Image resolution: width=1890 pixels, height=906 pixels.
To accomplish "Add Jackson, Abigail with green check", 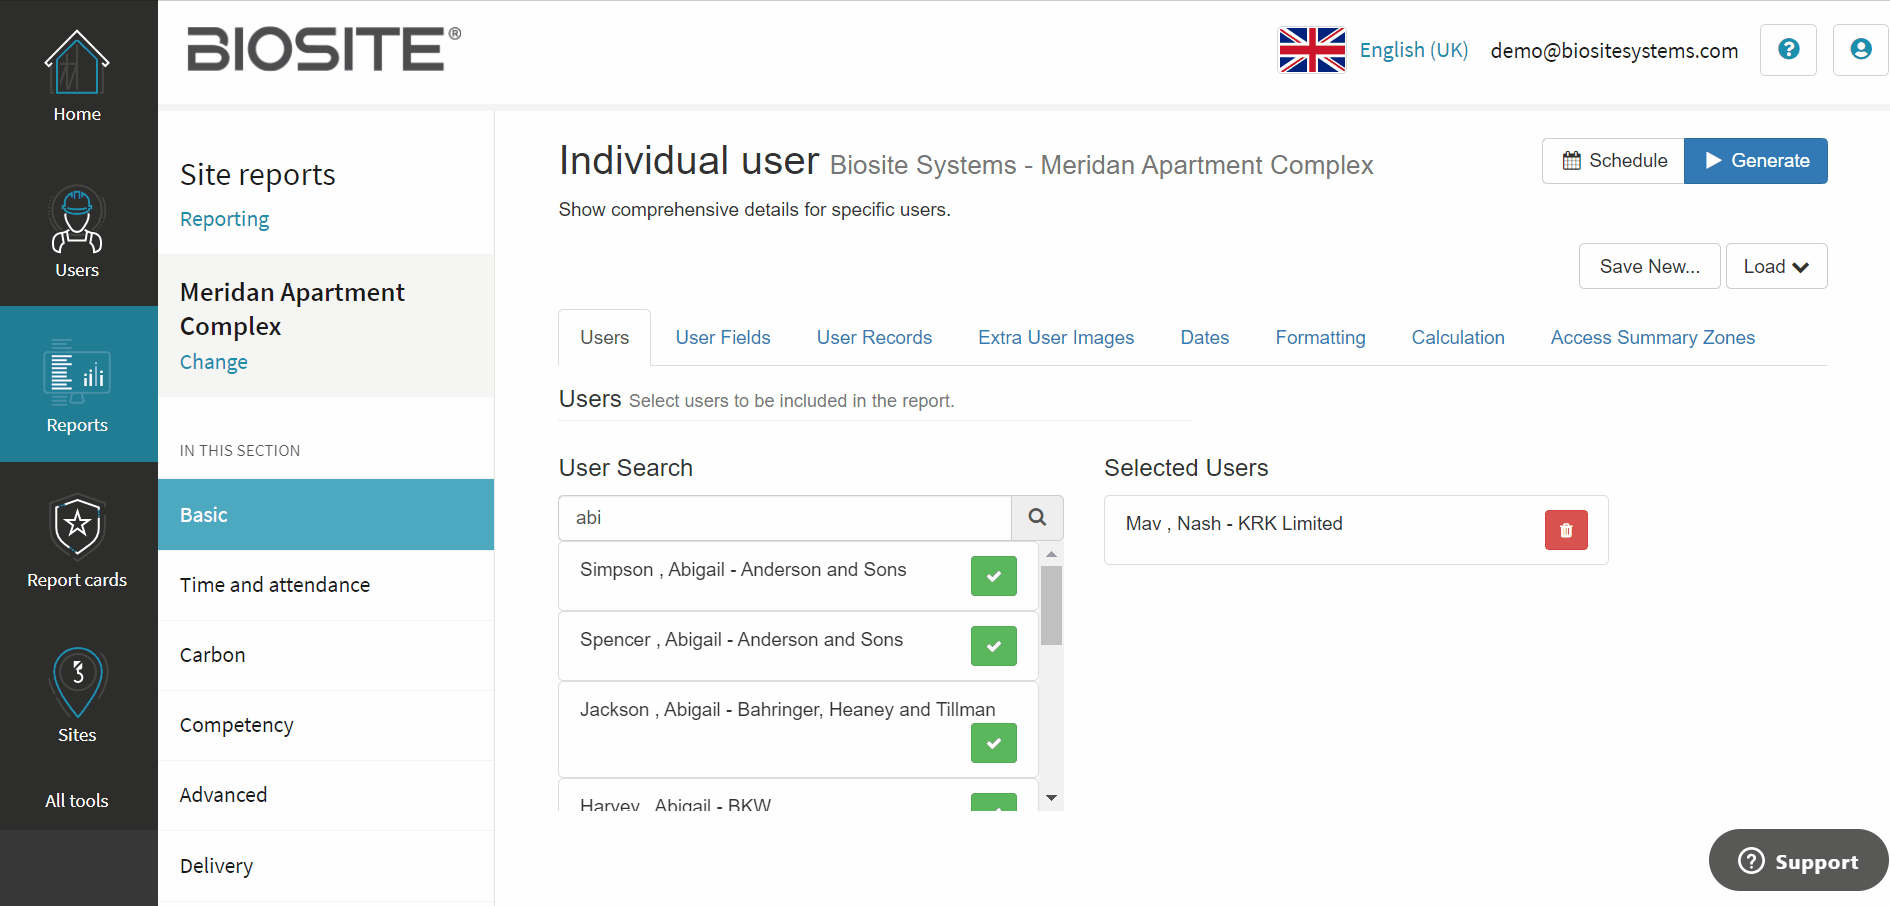I will 993,743.
